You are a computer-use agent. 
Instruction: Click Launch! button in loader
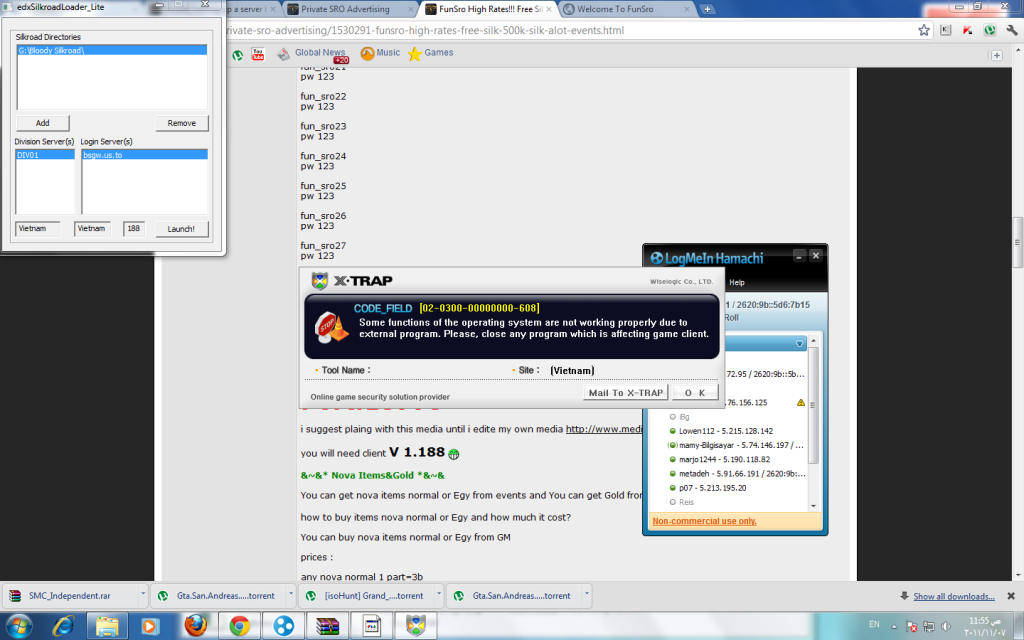(181, 229)
